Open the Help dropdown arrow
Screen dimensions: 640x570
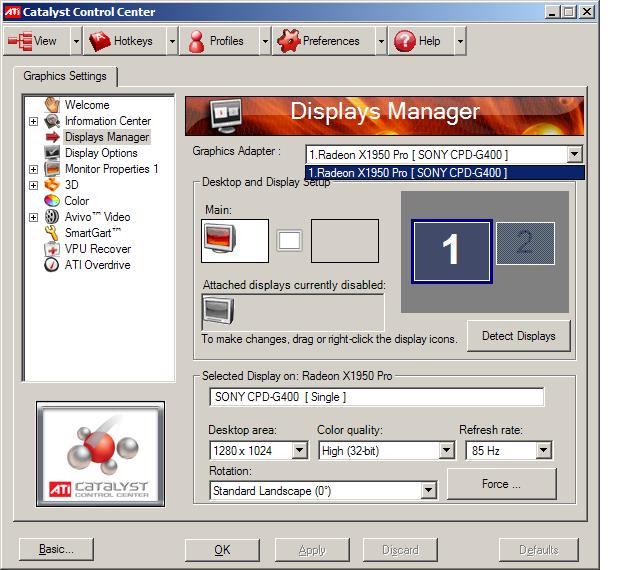pos(460,41)
